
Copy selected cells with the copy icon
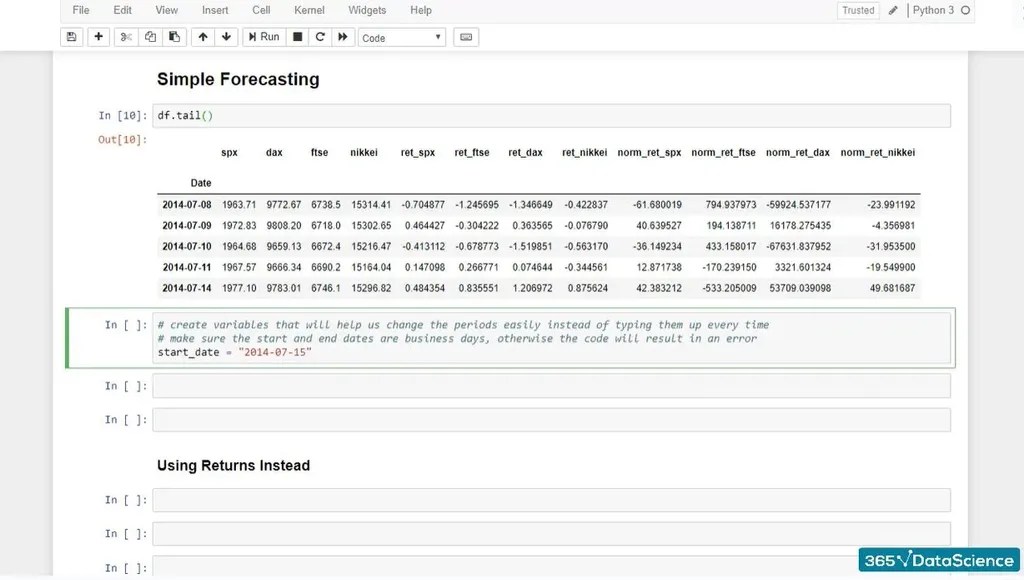148,36
